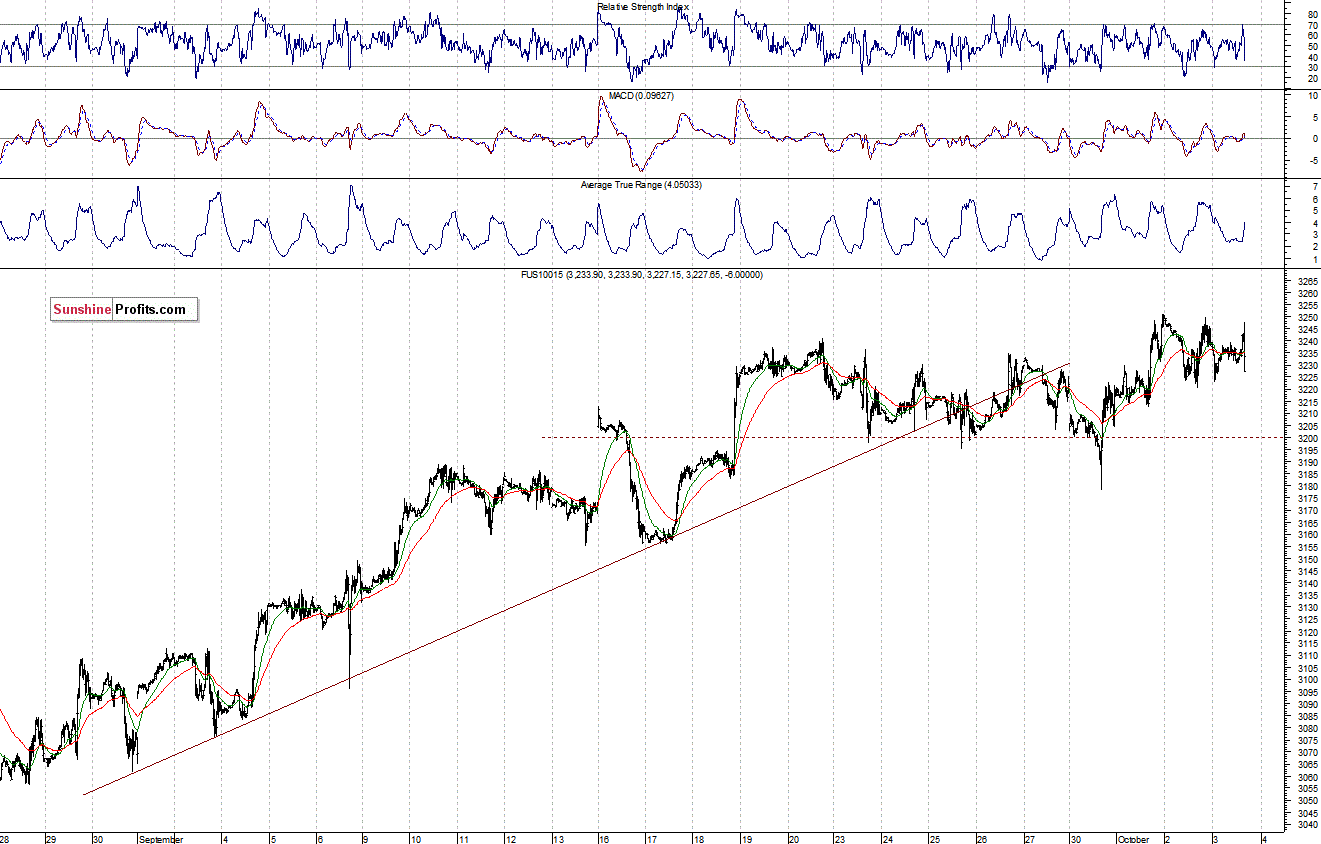This screenshot has width=1321, height=844.
Task: Click the 17 date axis label
Action: click(x=651, y=838)
